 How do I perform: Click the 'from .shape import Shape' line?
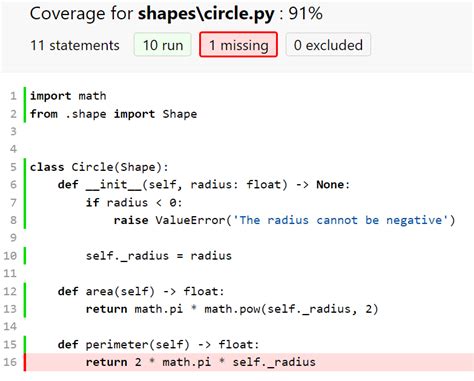(x=113, y=114)
